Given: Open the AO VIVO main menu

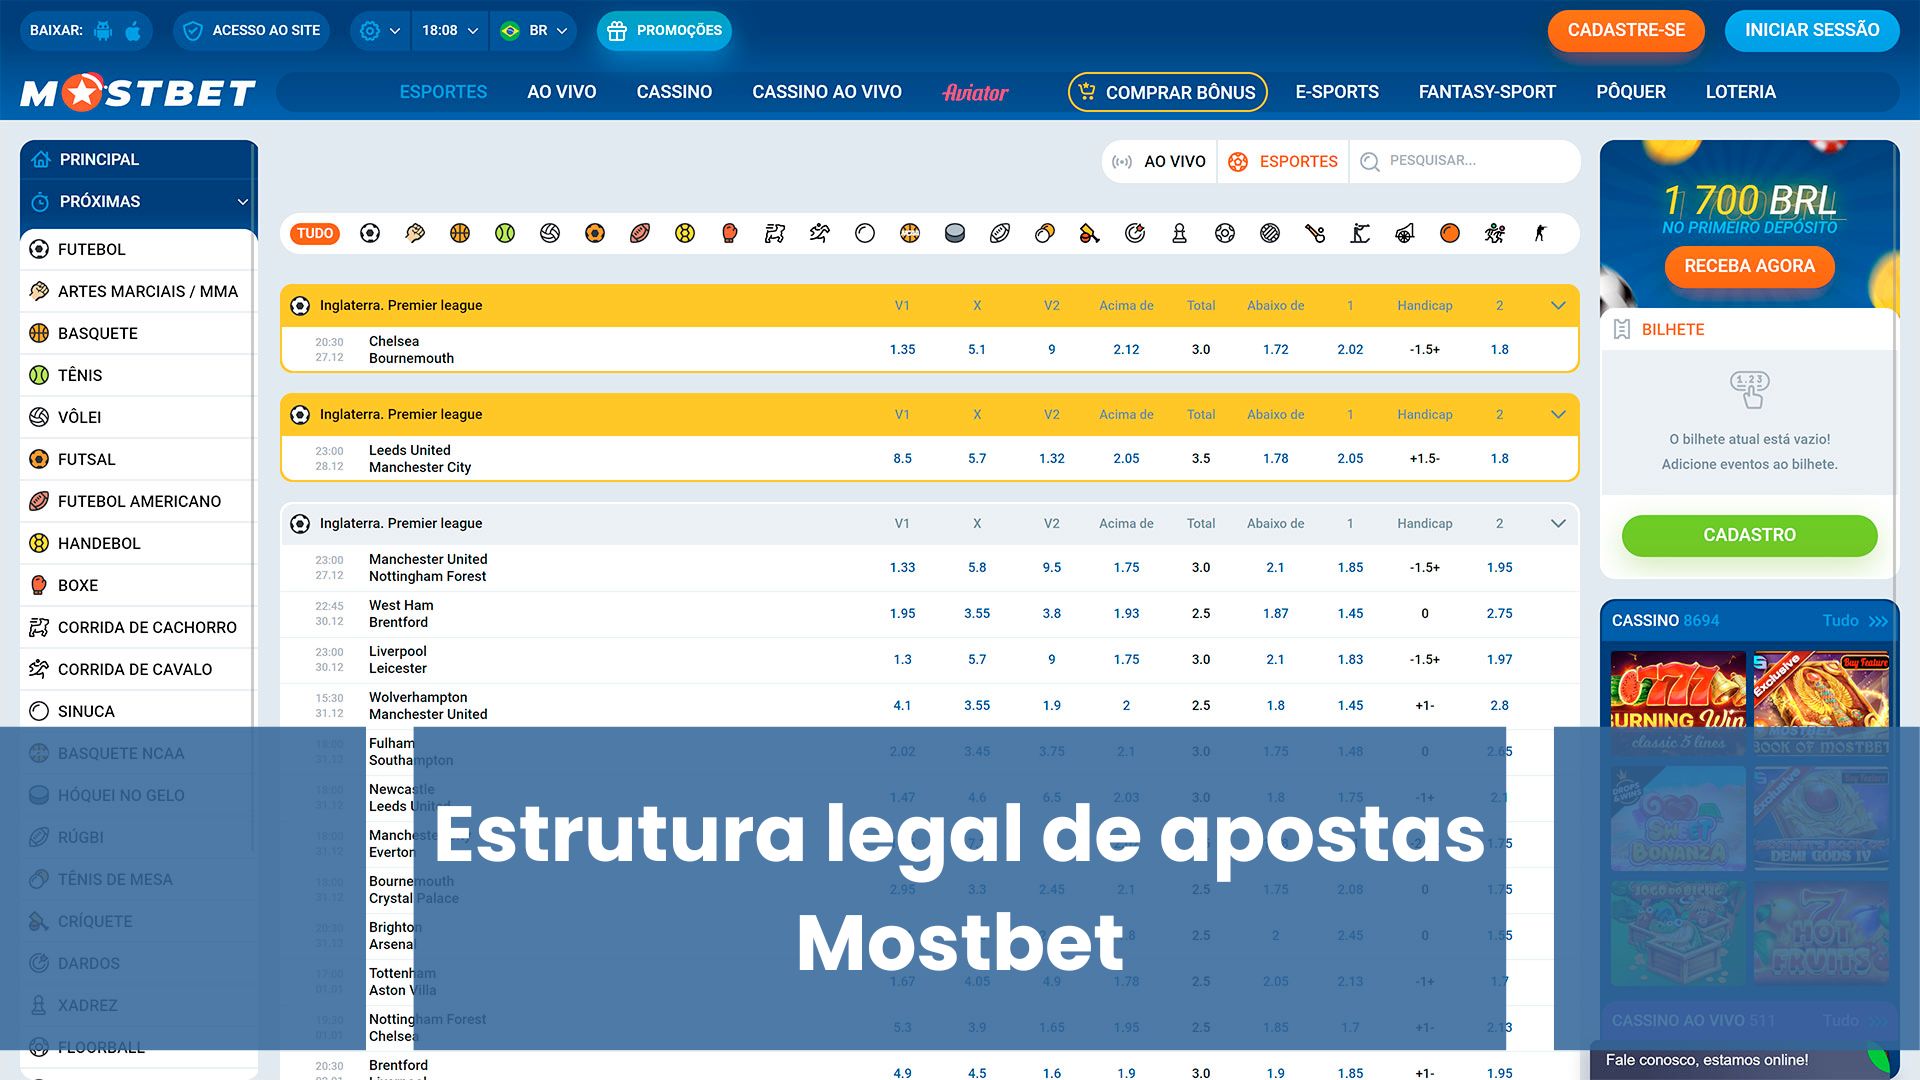Looking at the screenshot, I should click(x=562, y=92).
